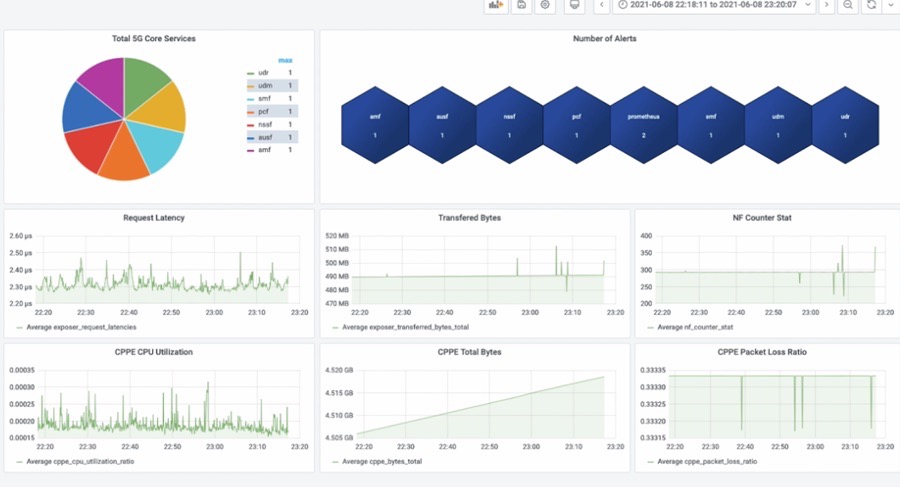Viewport: 900px width, 488px height.
Task: Cycle view mode with the monitor icon
Action: (574, 6)
